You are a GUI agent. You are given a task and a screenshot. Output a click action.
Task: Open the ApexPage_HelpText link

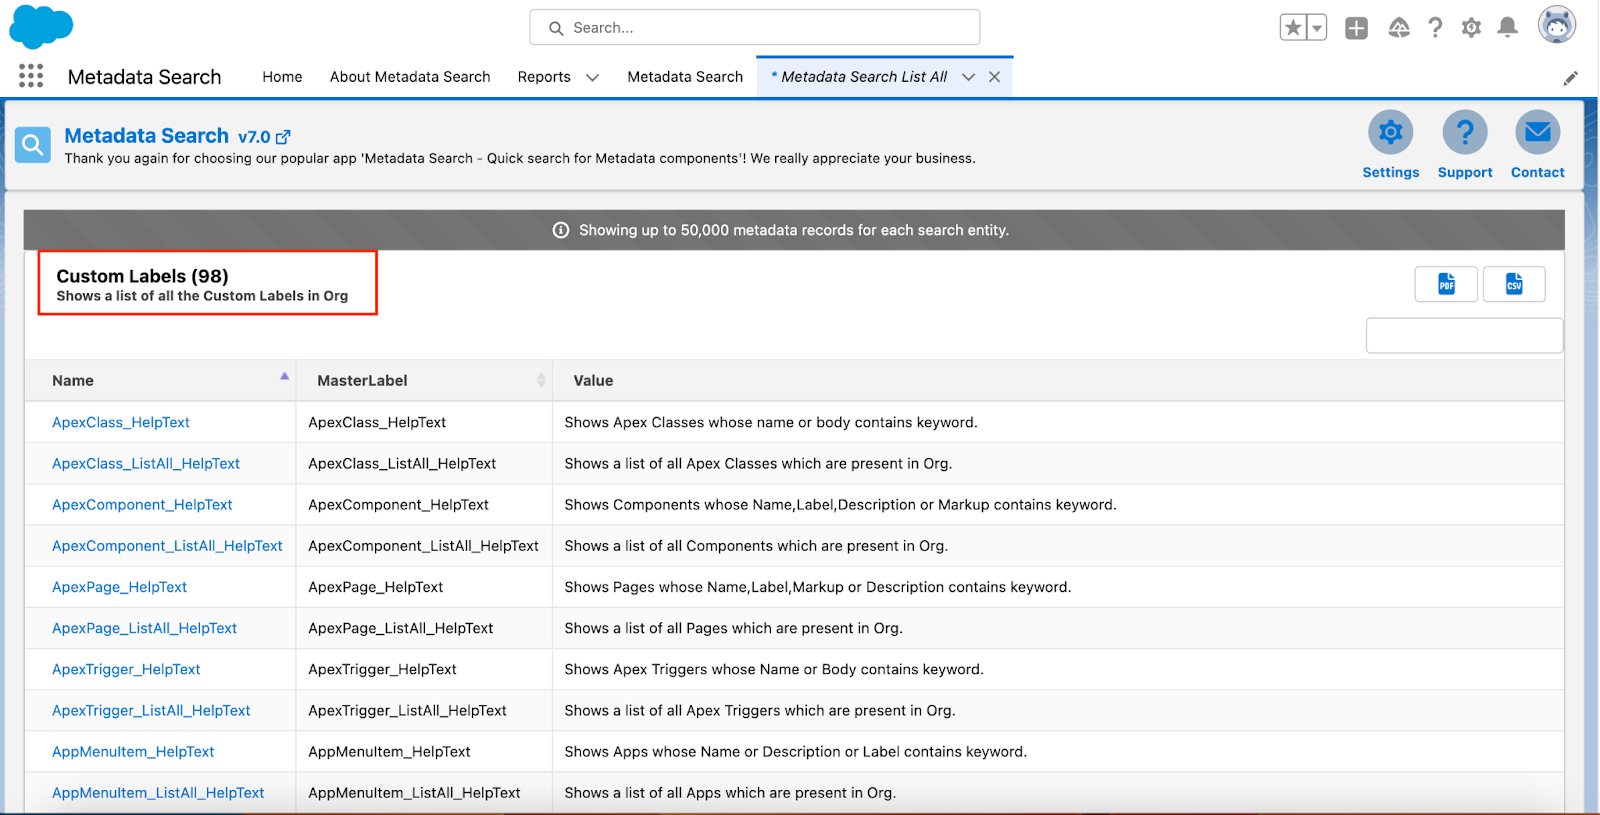(119, 587)
